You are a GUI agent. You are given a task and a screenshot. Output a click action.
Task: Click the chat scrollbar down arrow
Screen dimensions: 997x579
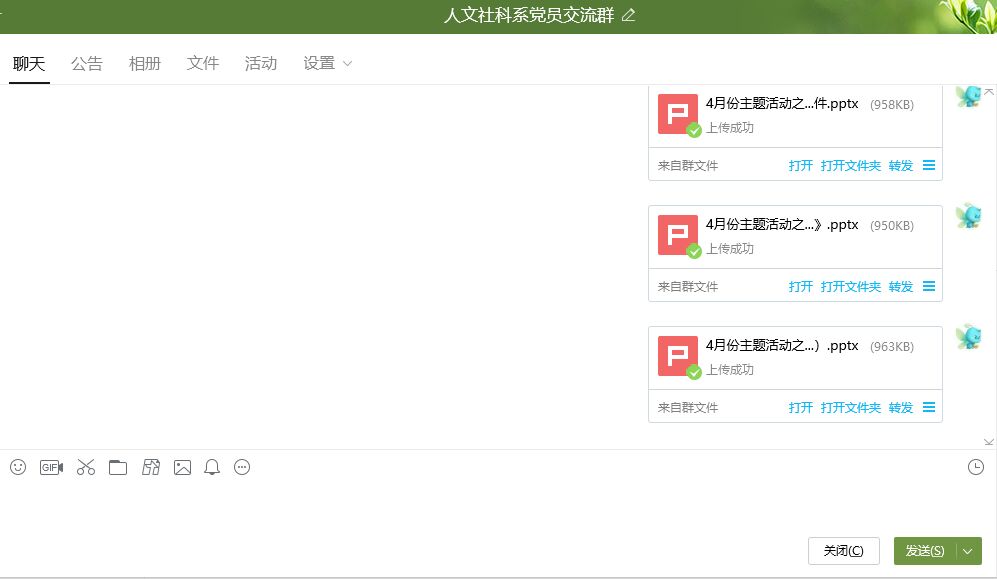point(989,442)
